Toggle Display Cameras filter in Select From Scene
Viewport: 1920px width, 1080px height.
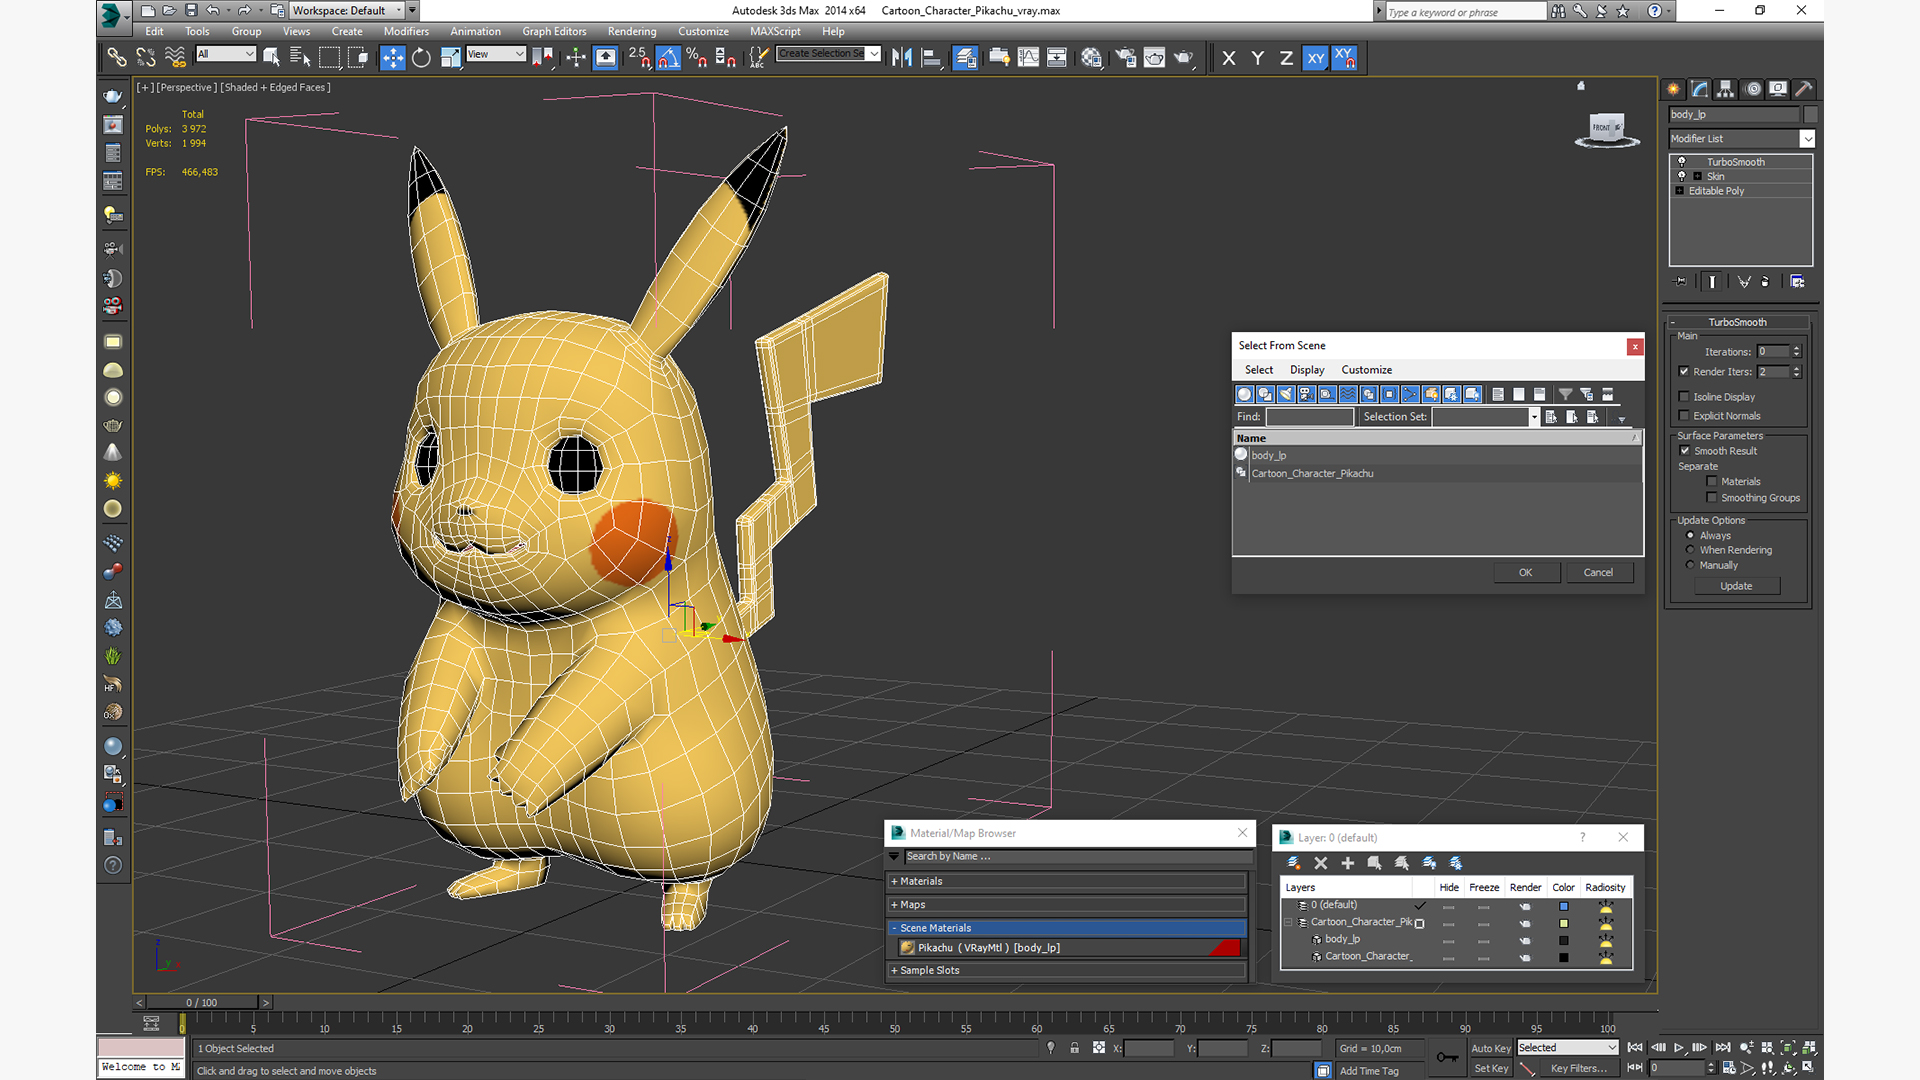coord(1306,394)
